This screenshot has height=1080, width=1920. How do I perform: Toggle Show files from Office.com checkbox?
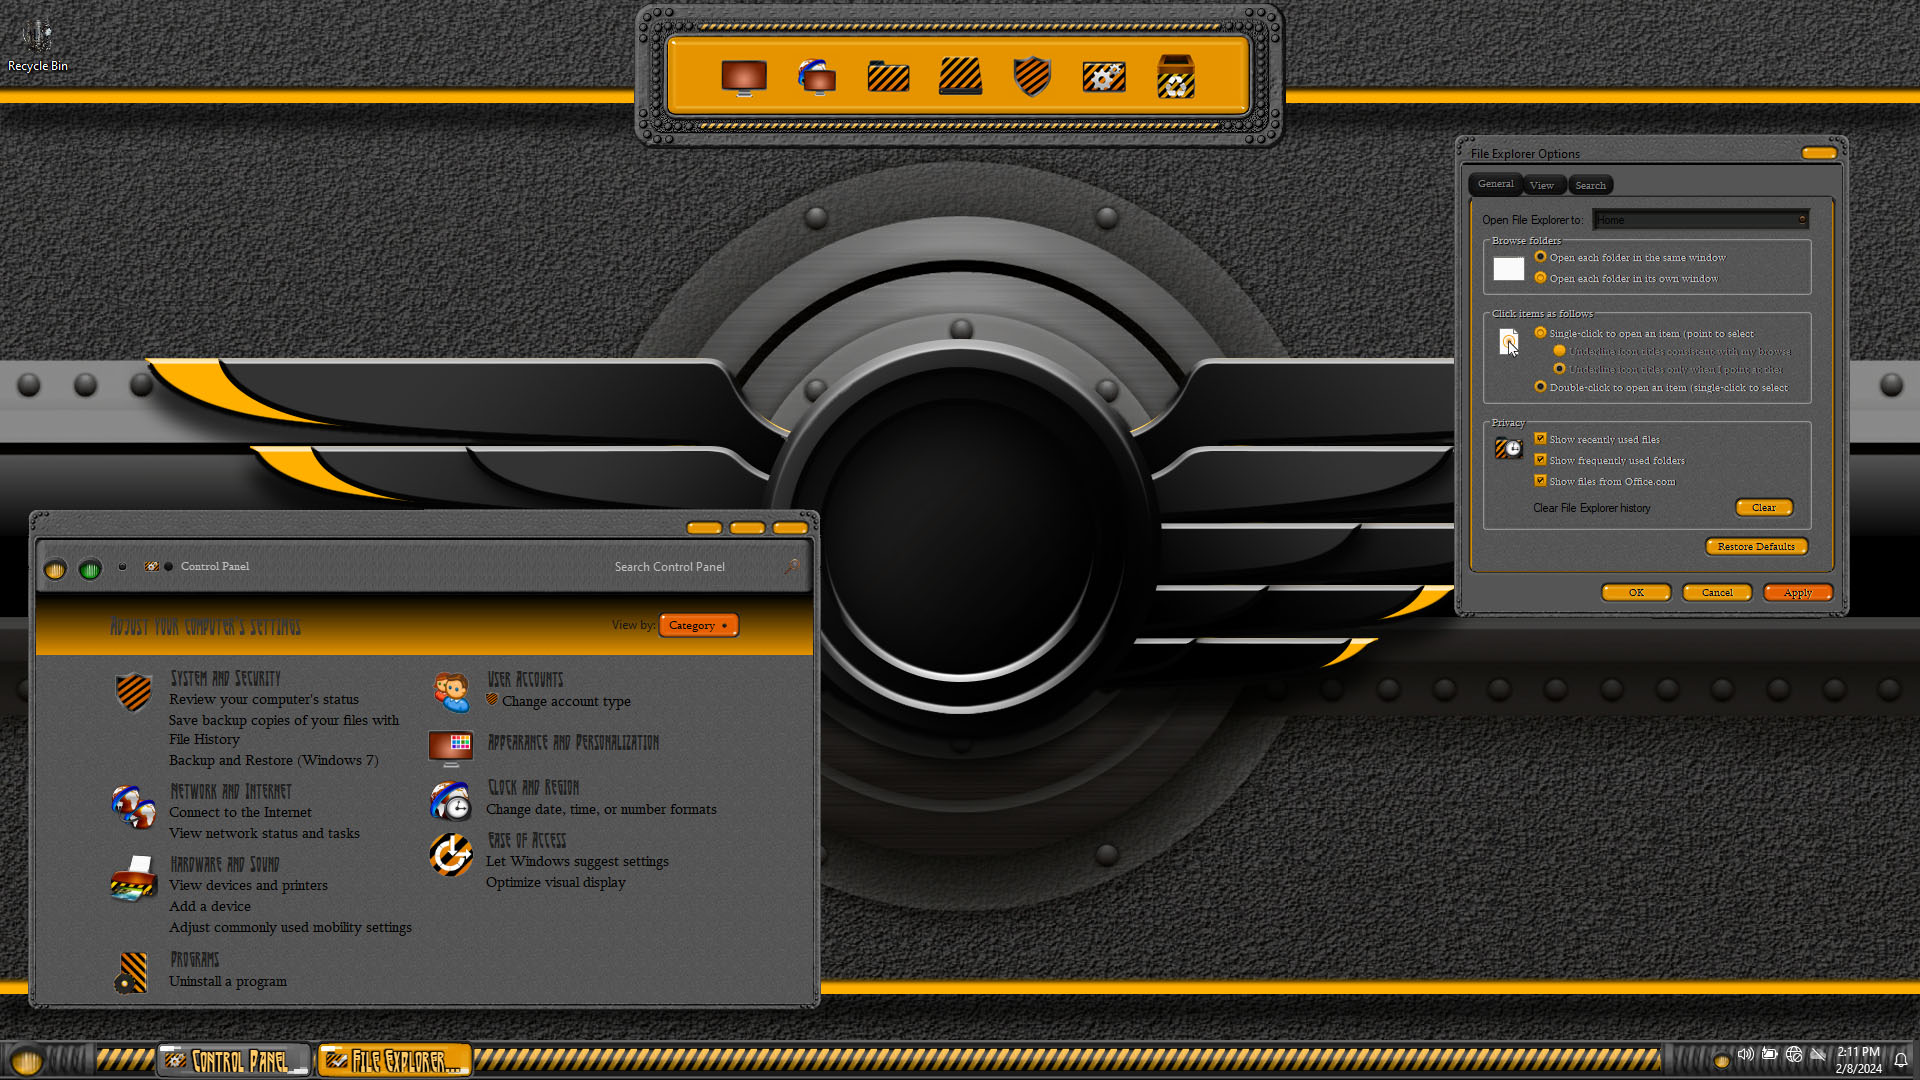tap(1540, 481)
